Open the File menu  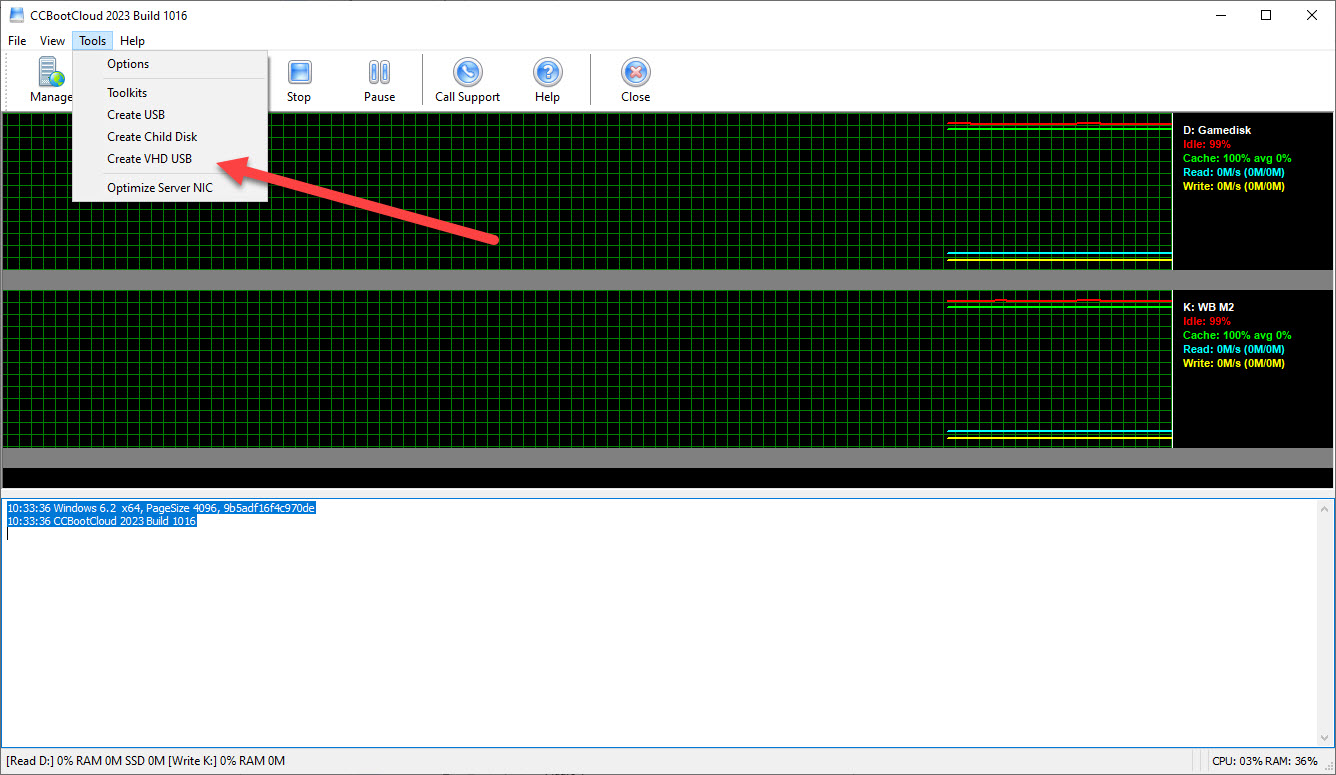[17, 41]
